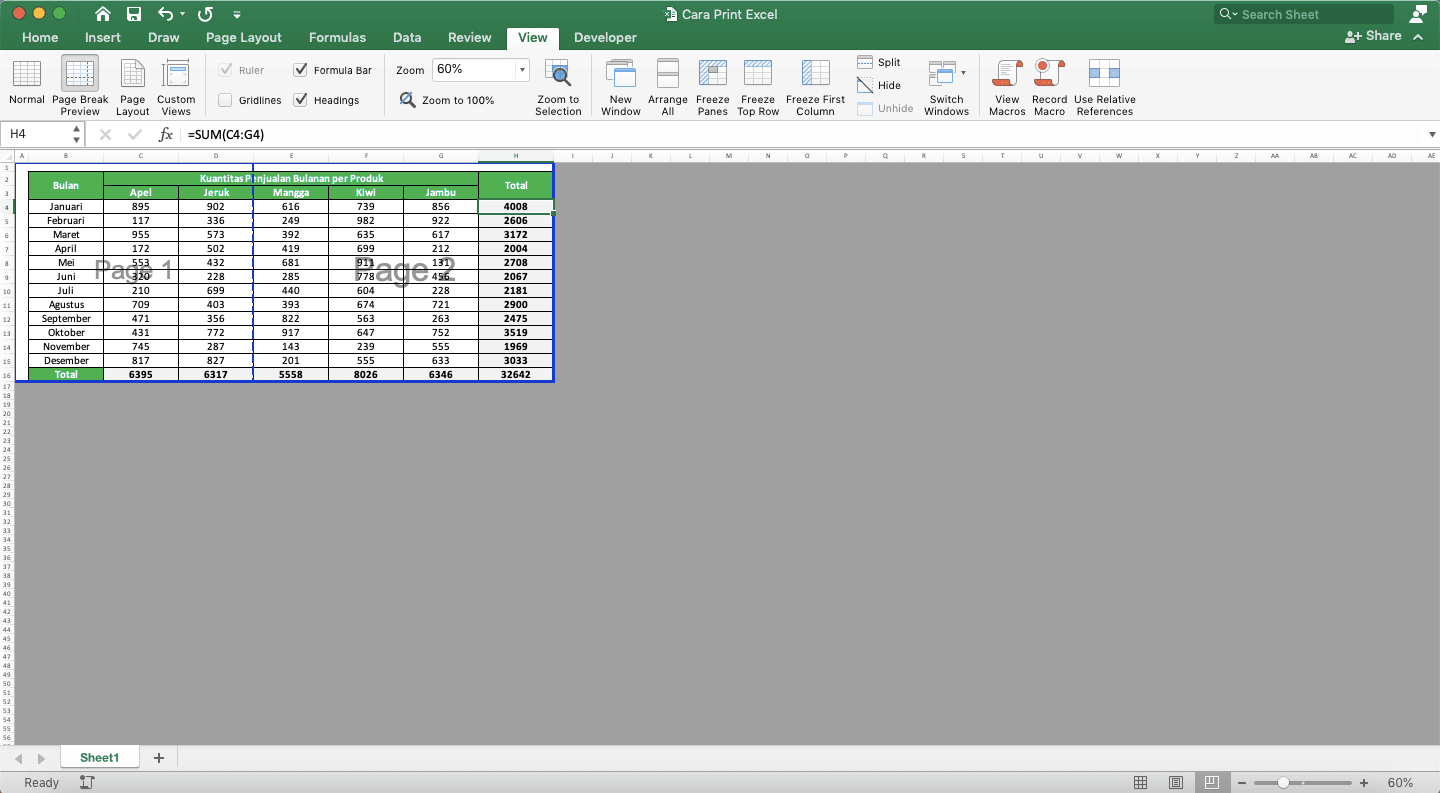The width and height of the screenshot is (1440, 793).
Task: Open the Data tab
Action: (x=407, y=37)
